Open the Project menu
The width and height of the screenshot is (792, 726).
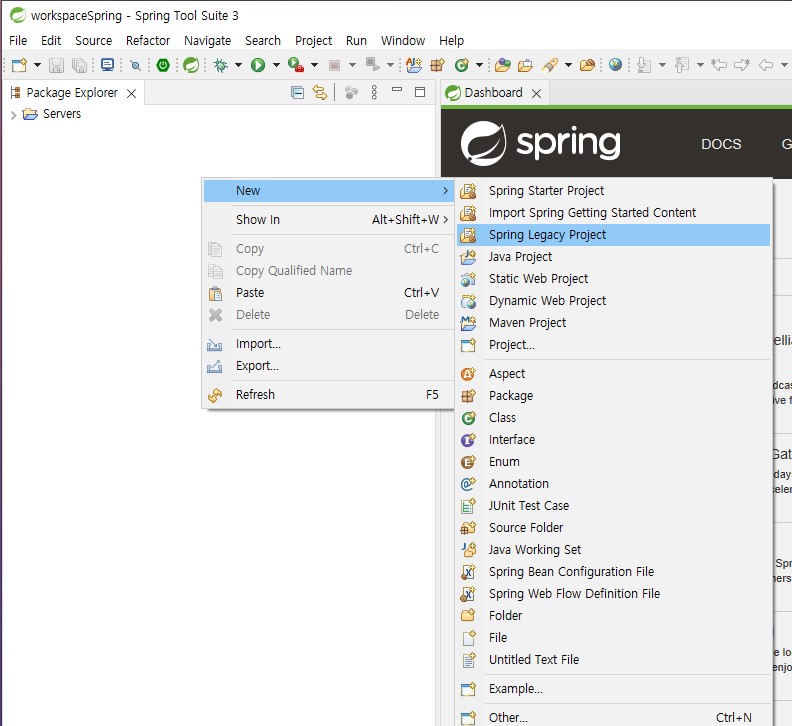(314, 40)
